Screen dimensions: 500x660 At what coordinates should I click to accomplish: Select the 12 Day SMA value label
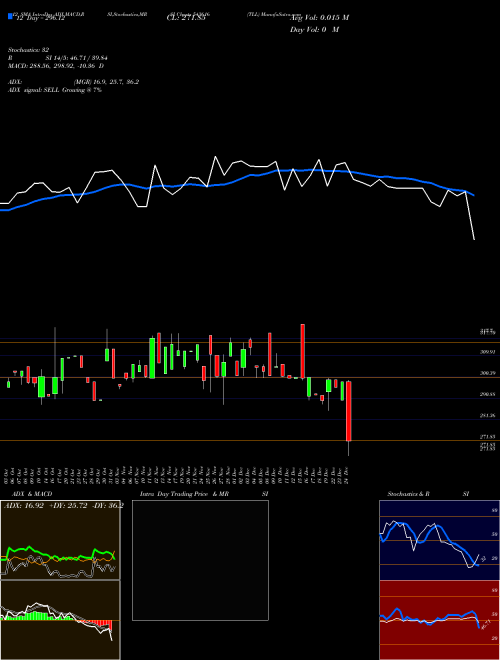40,18
